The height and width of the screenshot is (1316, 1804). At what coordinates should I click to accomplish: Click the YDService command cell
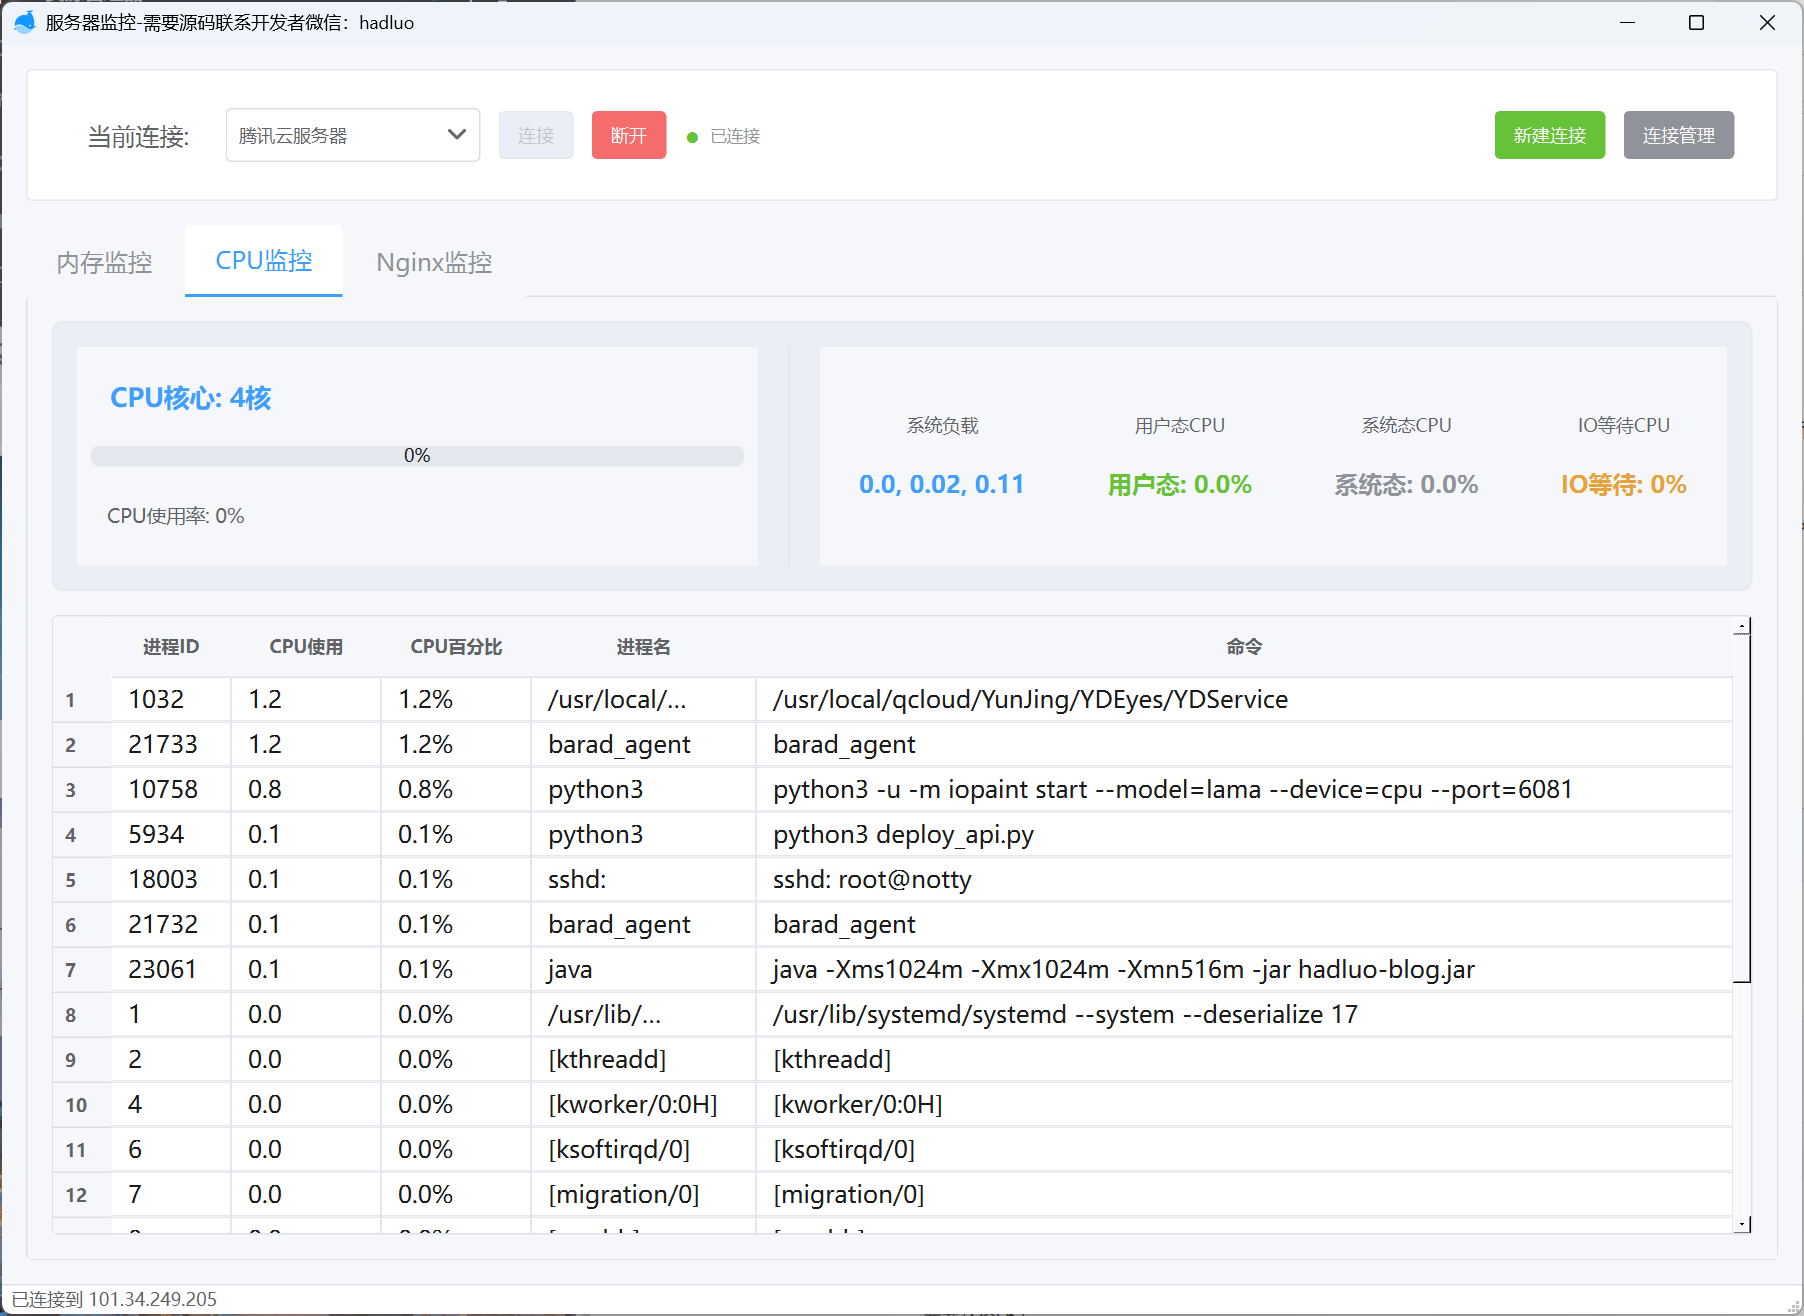click(1244, 699)
